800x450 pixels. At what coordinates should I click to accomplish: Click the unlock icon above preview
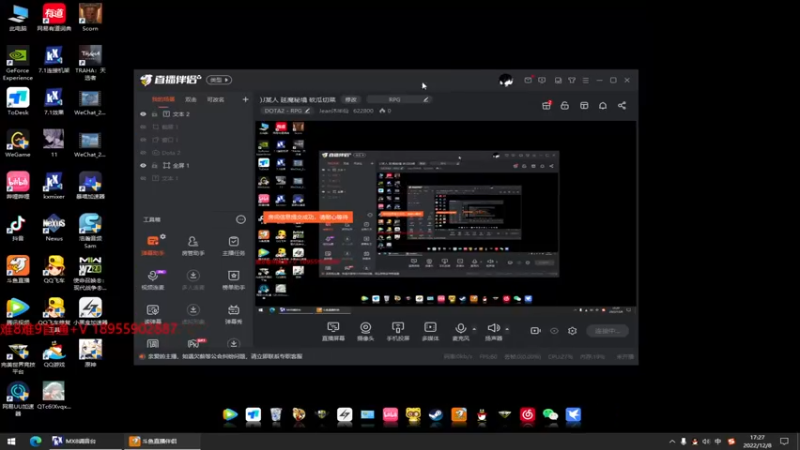point(565,106)
